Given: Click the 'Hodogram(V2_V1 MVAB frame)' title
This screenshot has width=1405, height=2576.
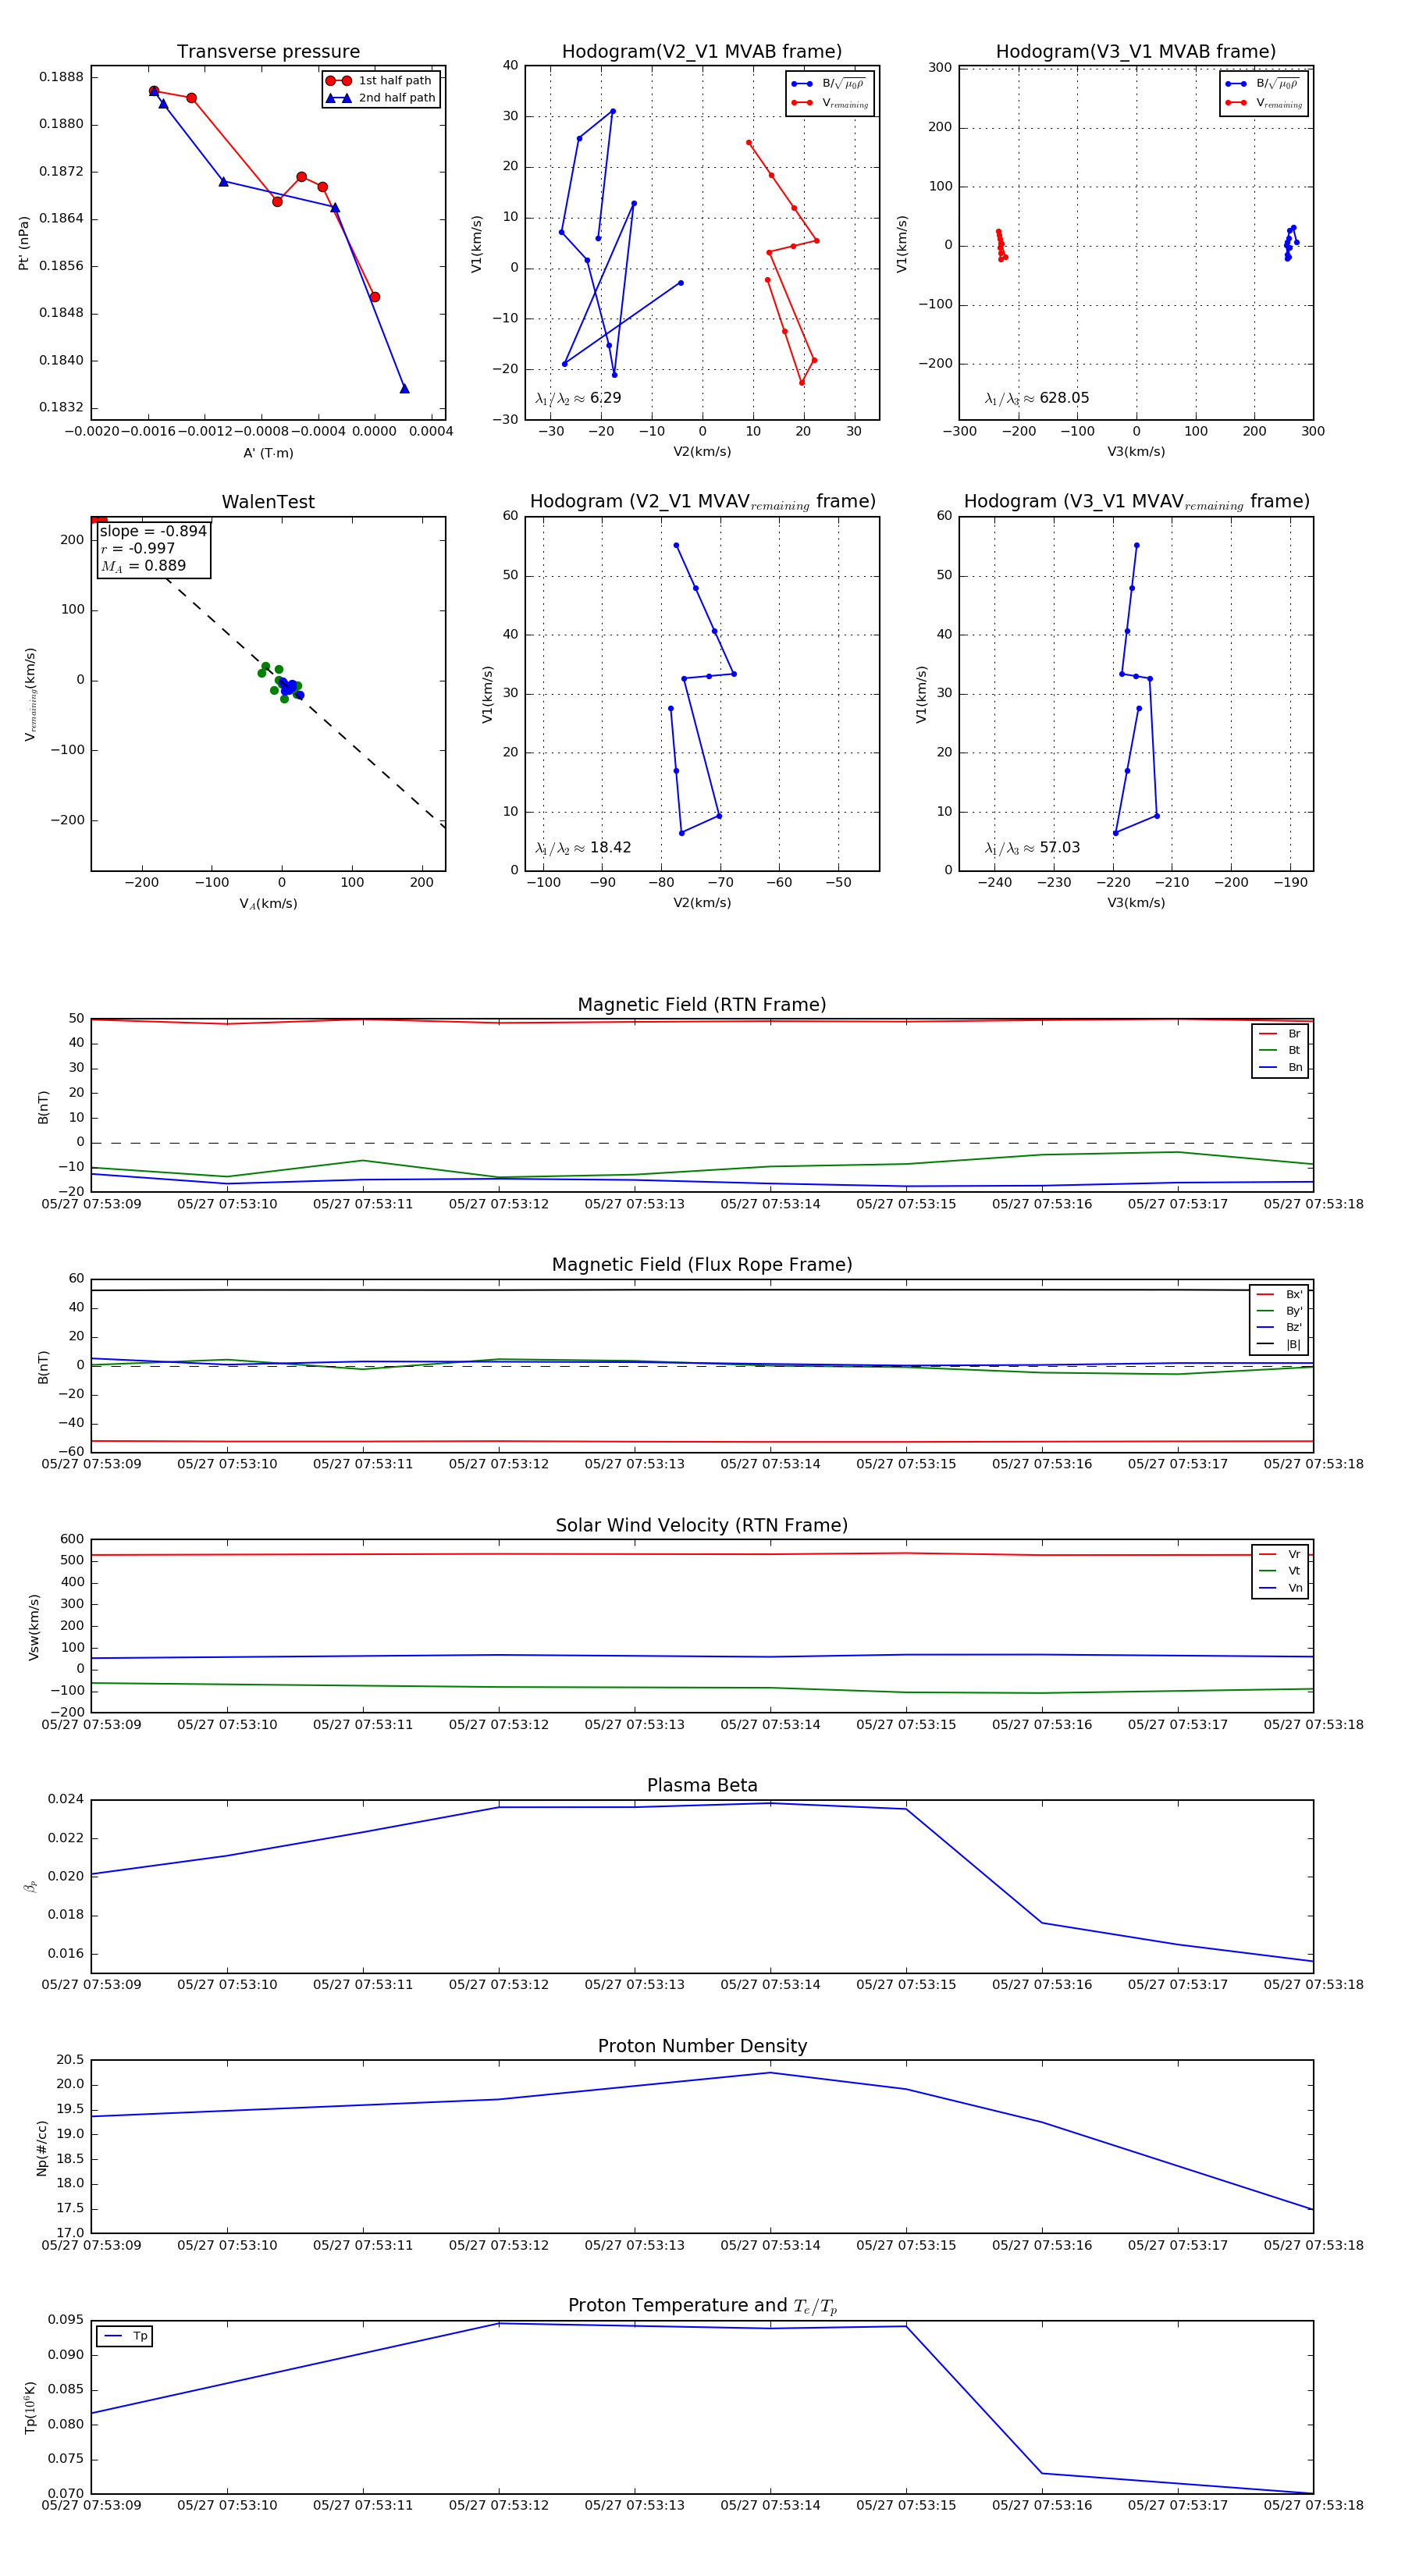Looking at the screenshot, I should [702, 52].
